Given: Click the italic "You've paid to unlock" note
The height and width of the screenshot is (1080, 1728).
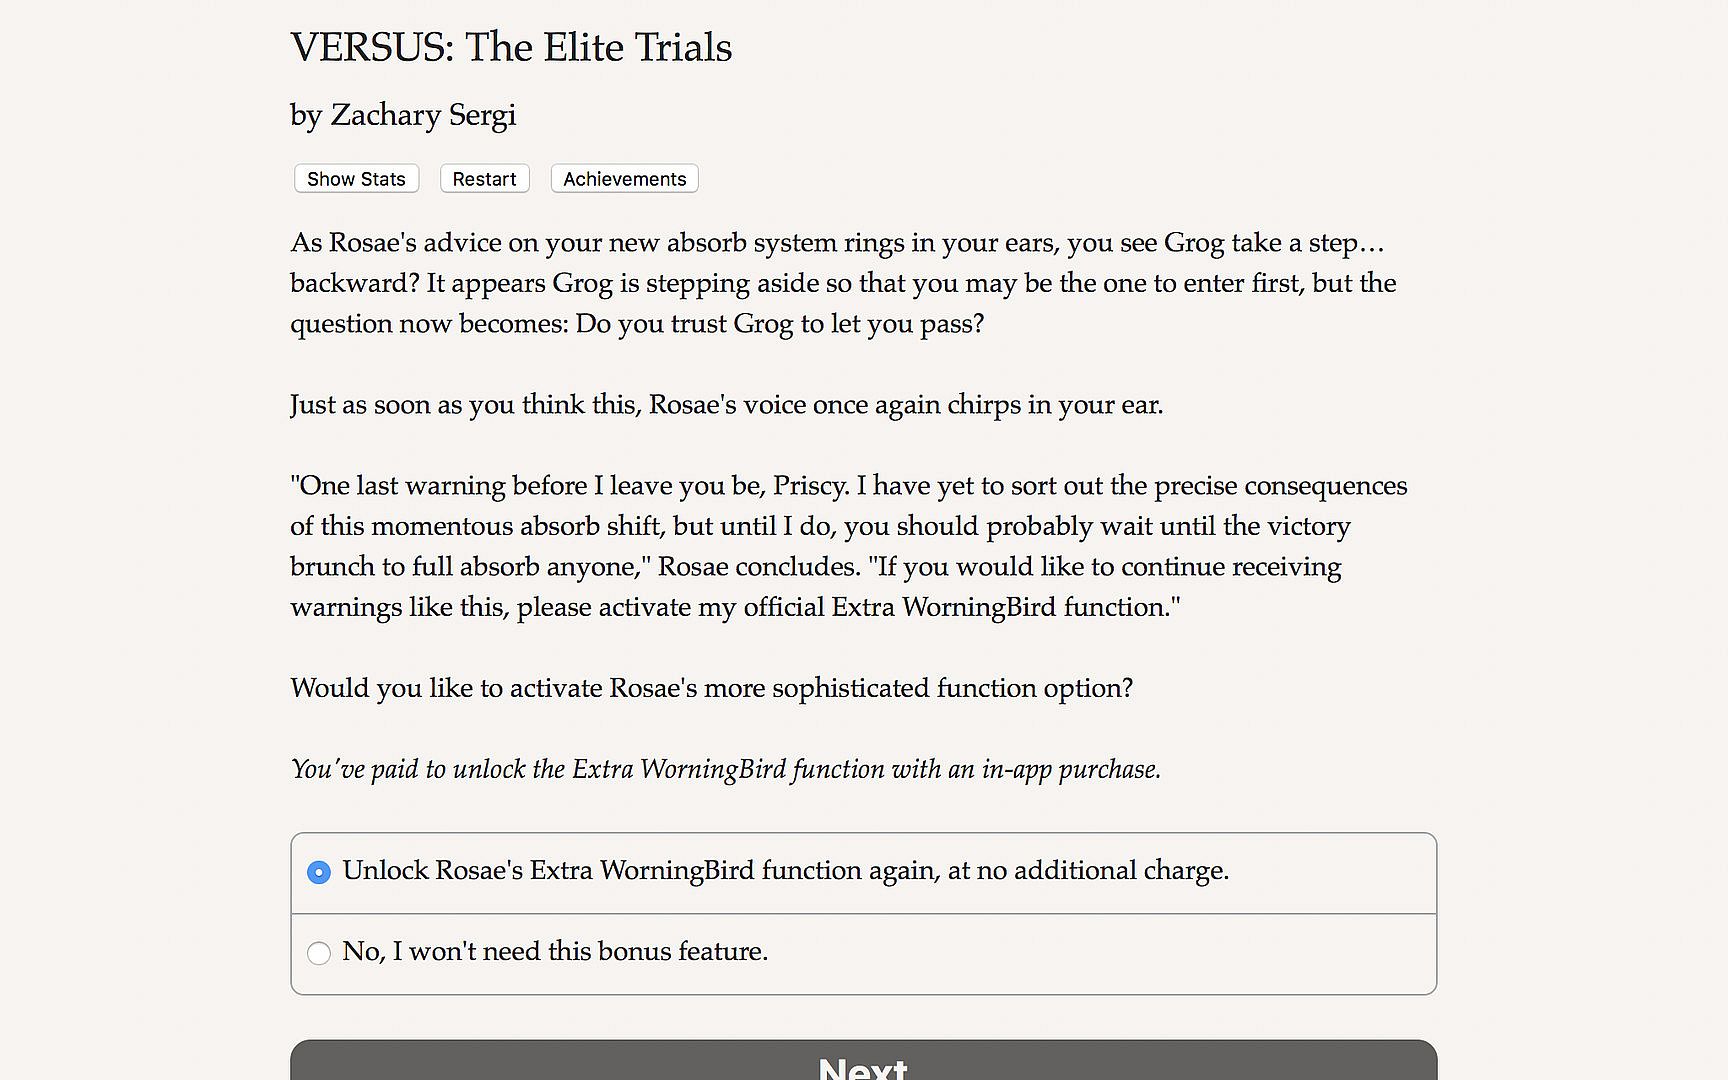Looking at the screenshot, I should coord(725,769).
